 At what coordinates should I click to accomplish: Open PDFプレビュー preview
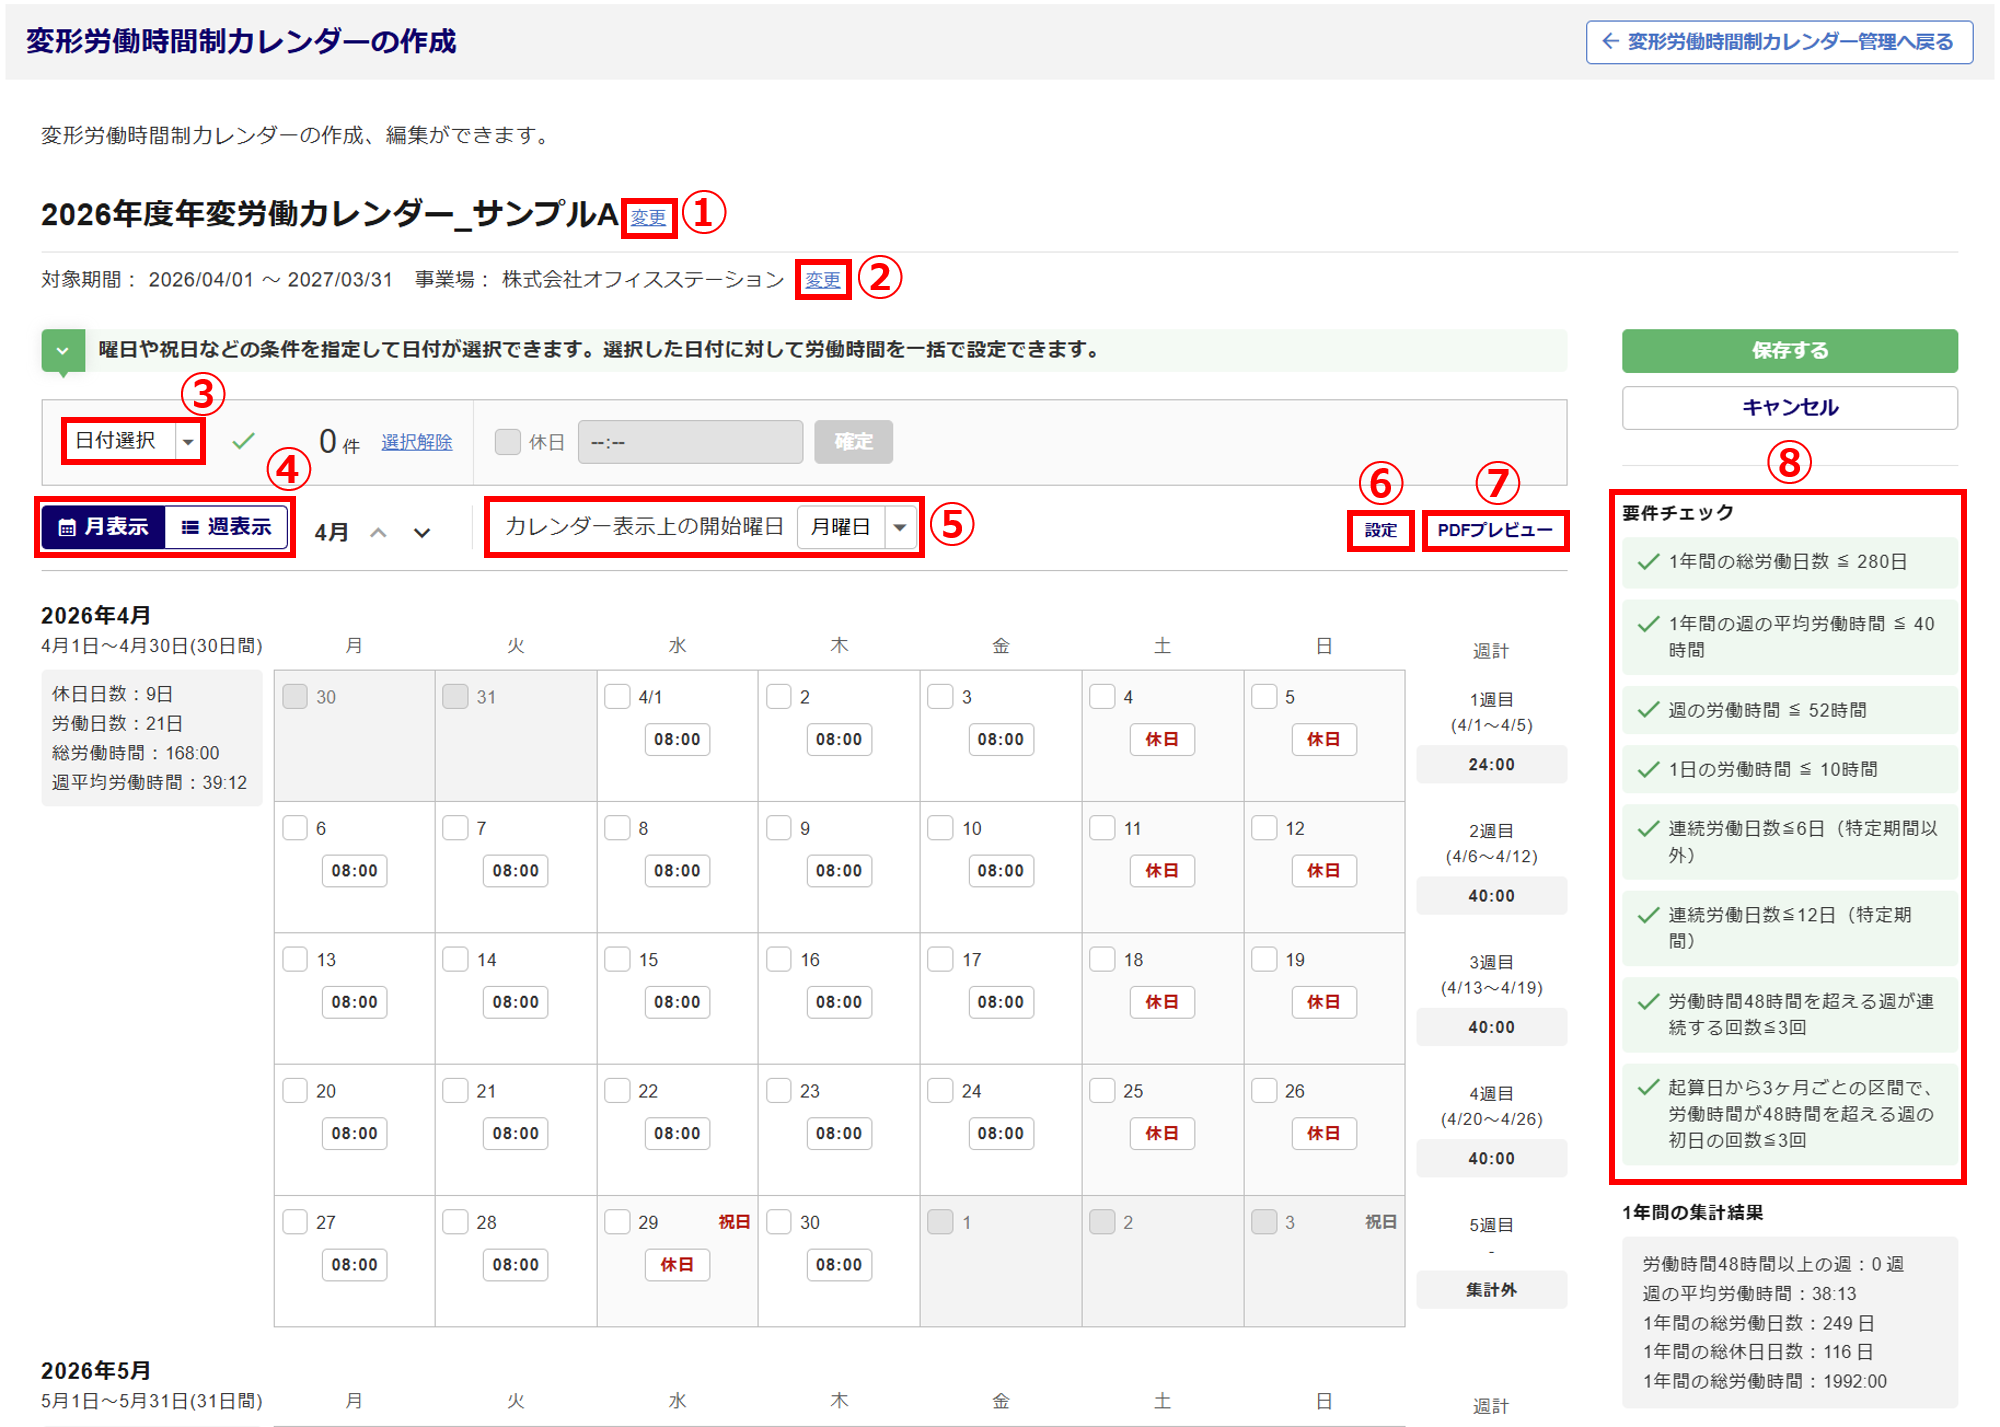click(x=1494, y=530)
